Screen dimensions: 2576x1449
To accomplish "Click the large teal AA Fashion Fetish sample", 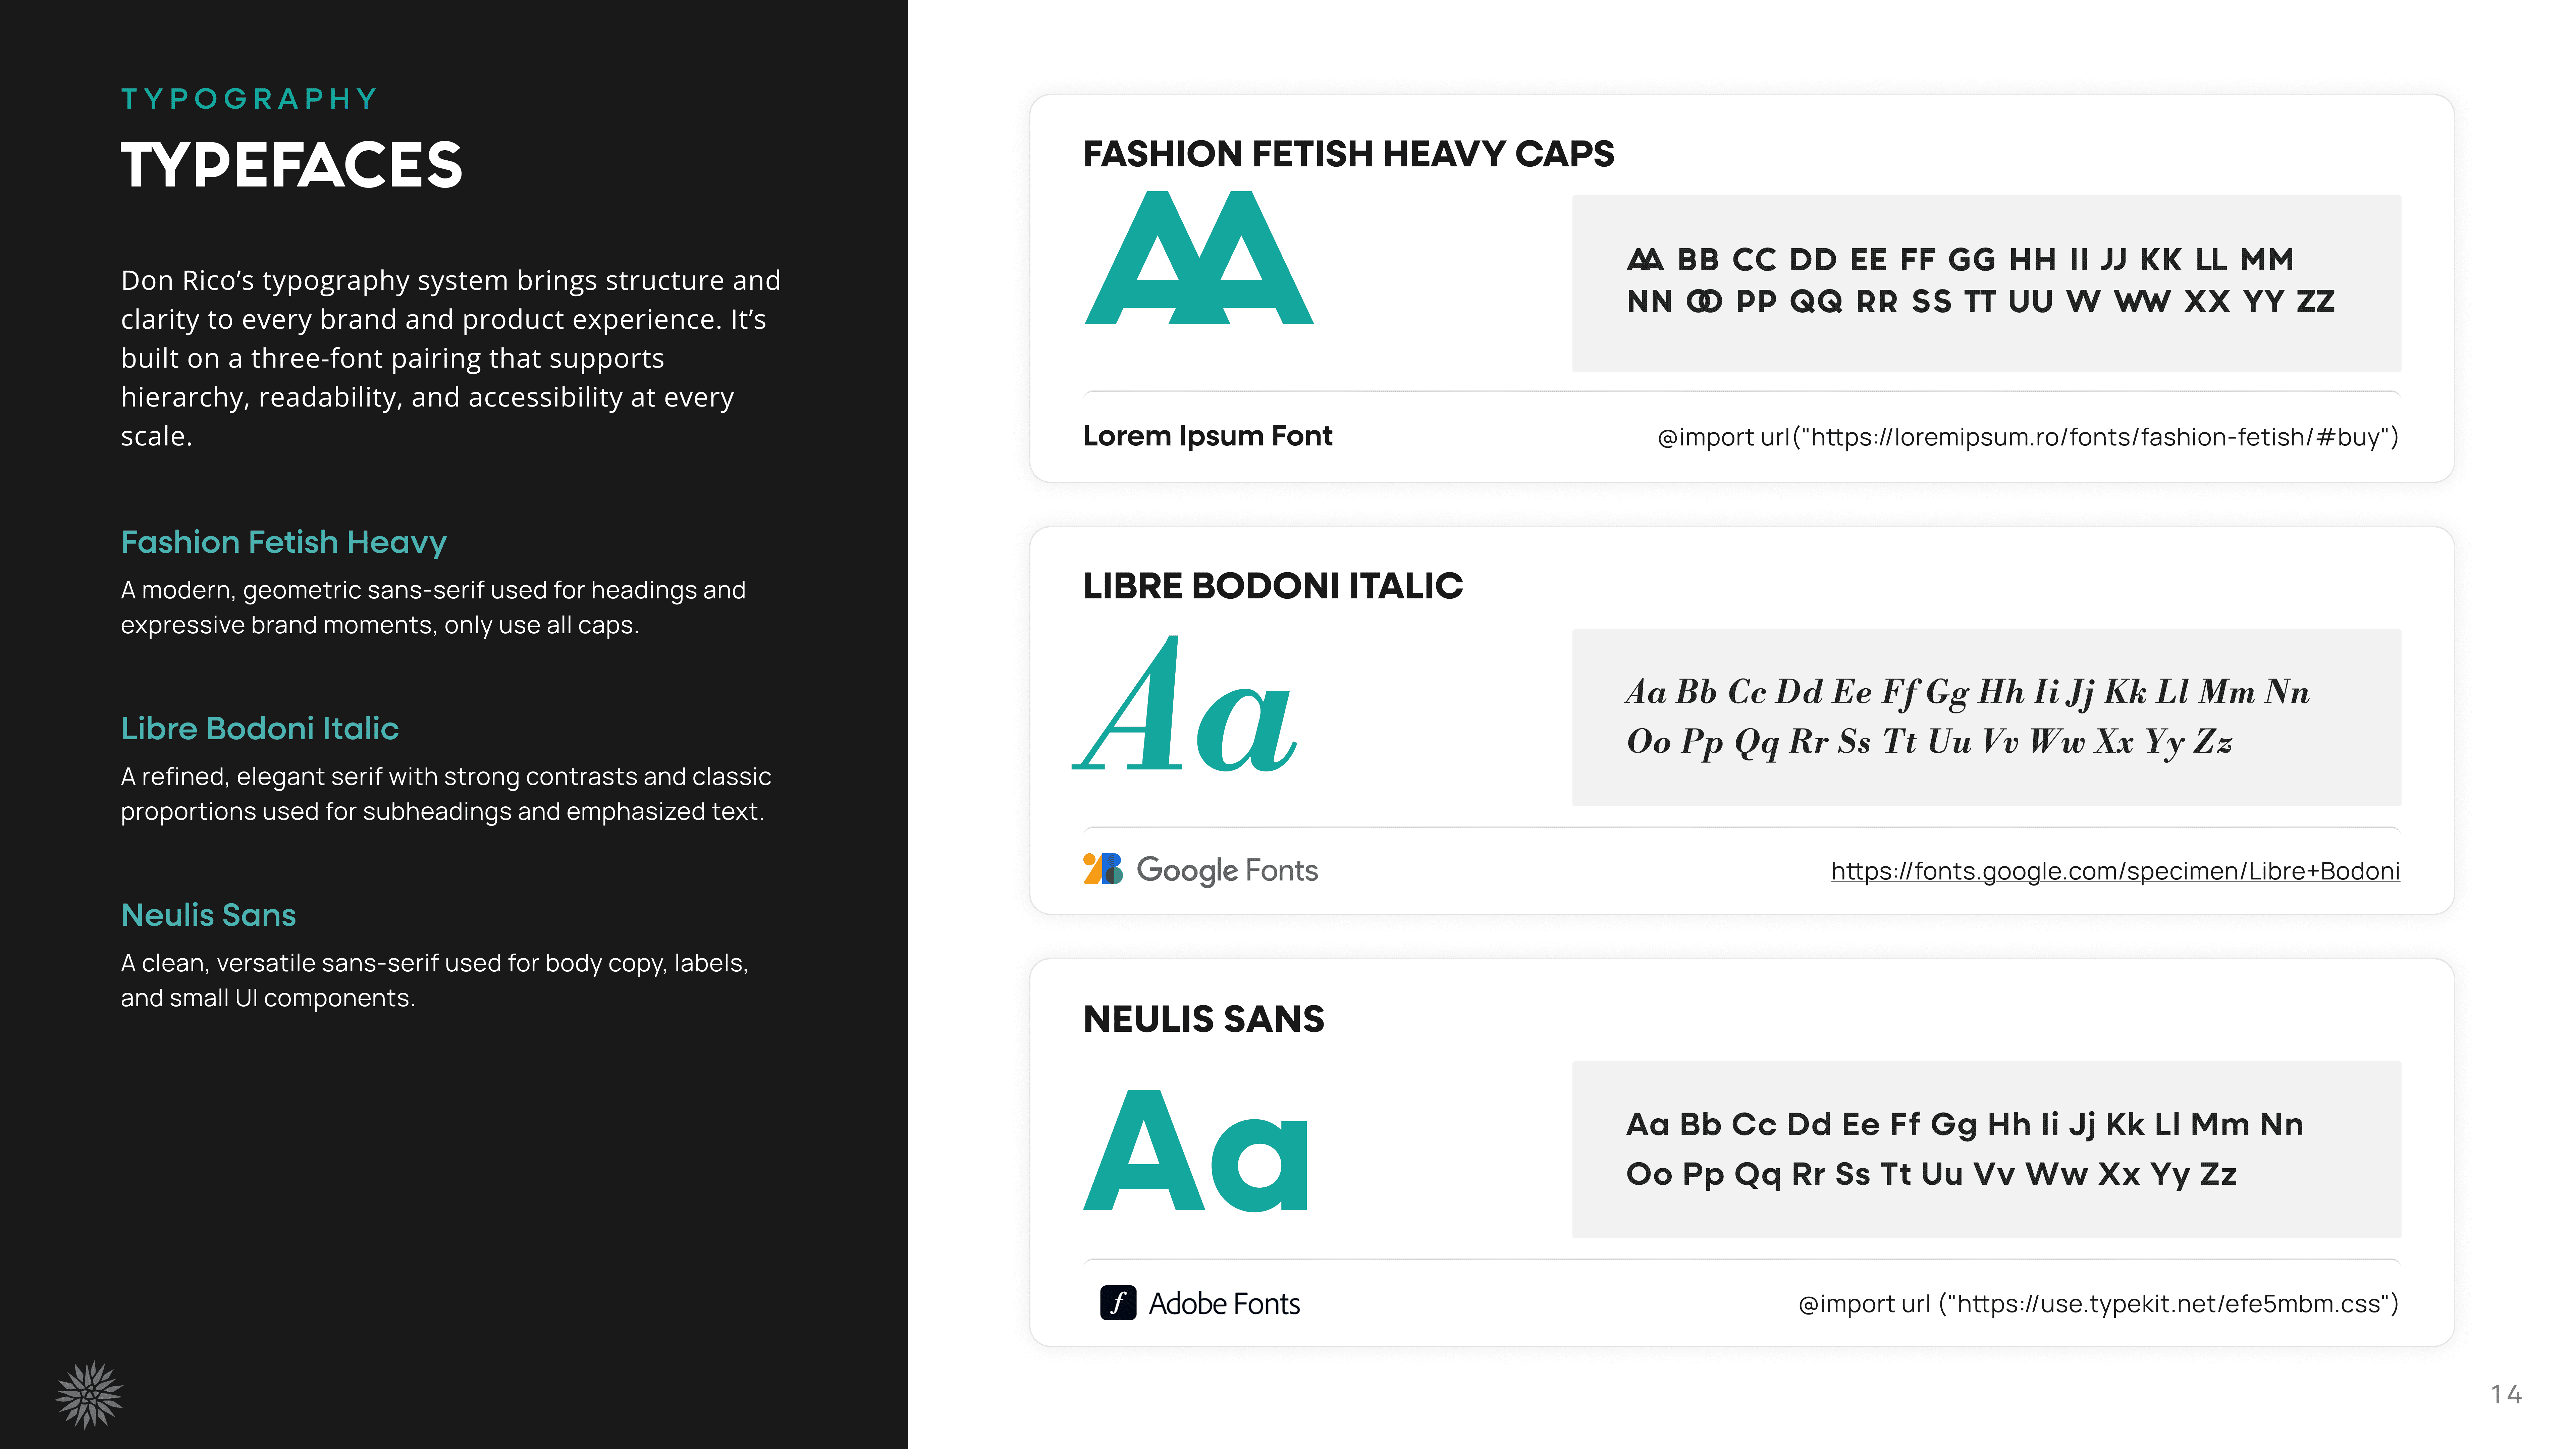I will pos(1199,258).
